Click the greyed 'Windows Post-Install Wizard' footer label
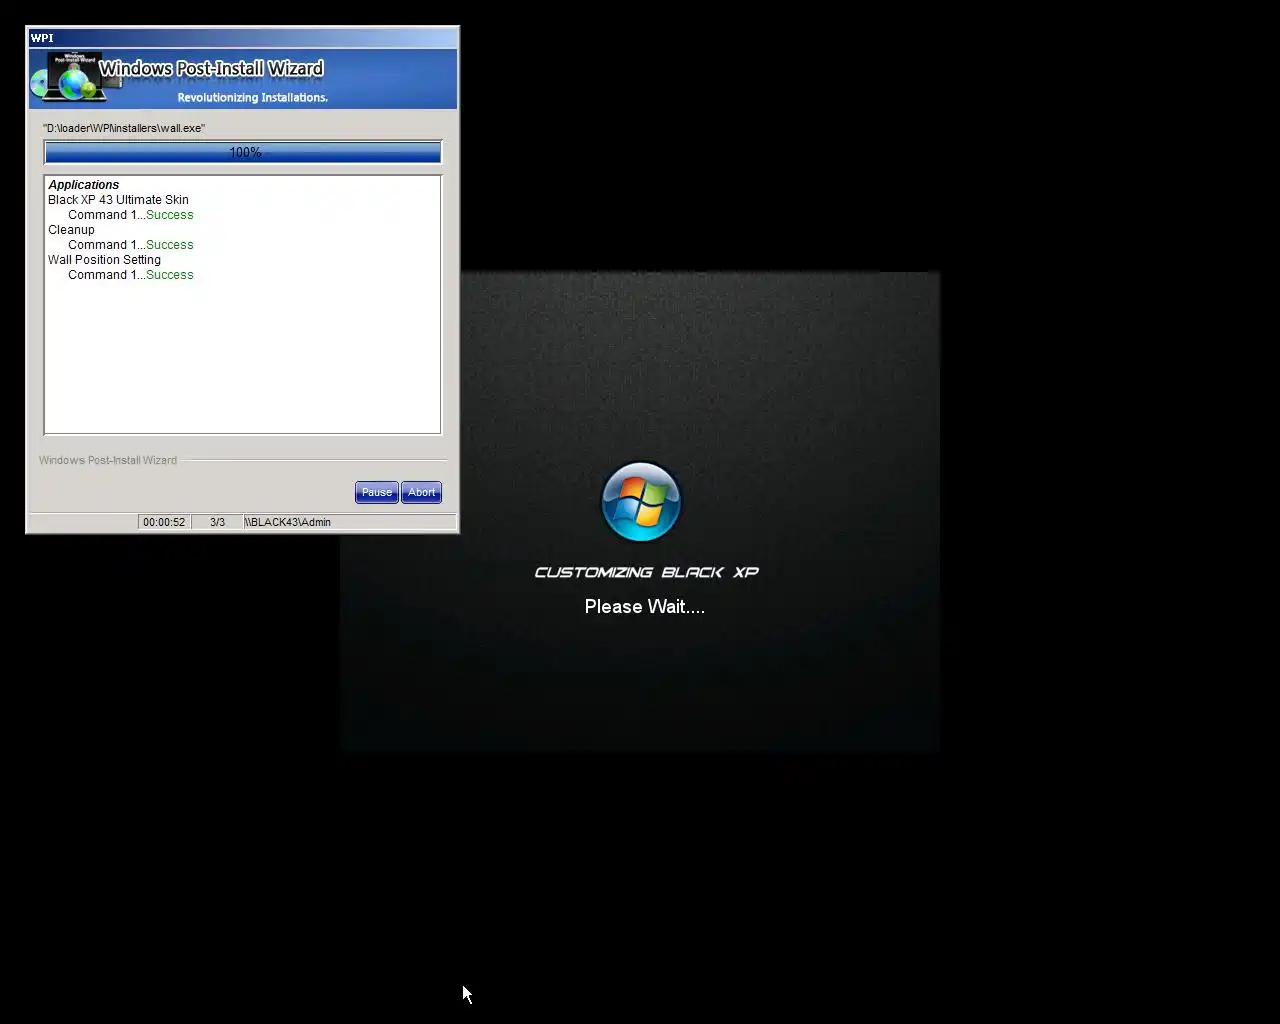 point(108,460)
